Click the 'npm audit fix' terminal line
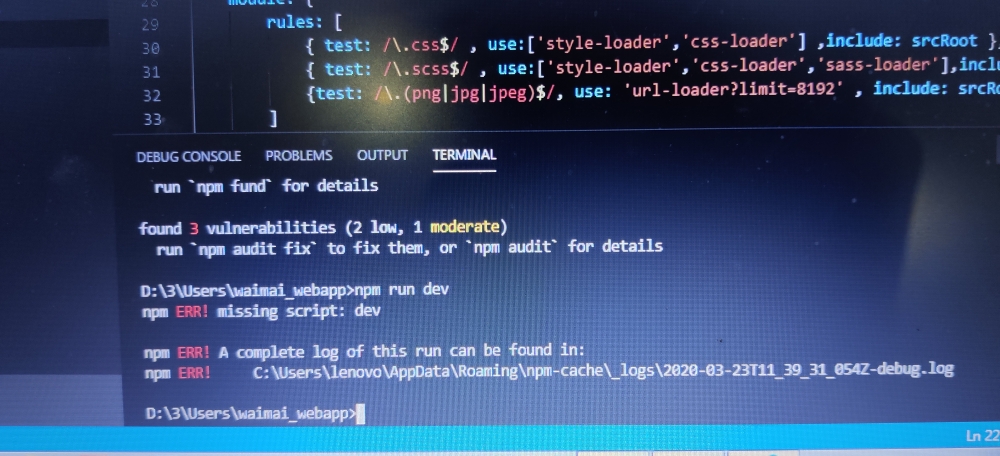The width and height of the screenshot is (1000, 456). (409, 247)
